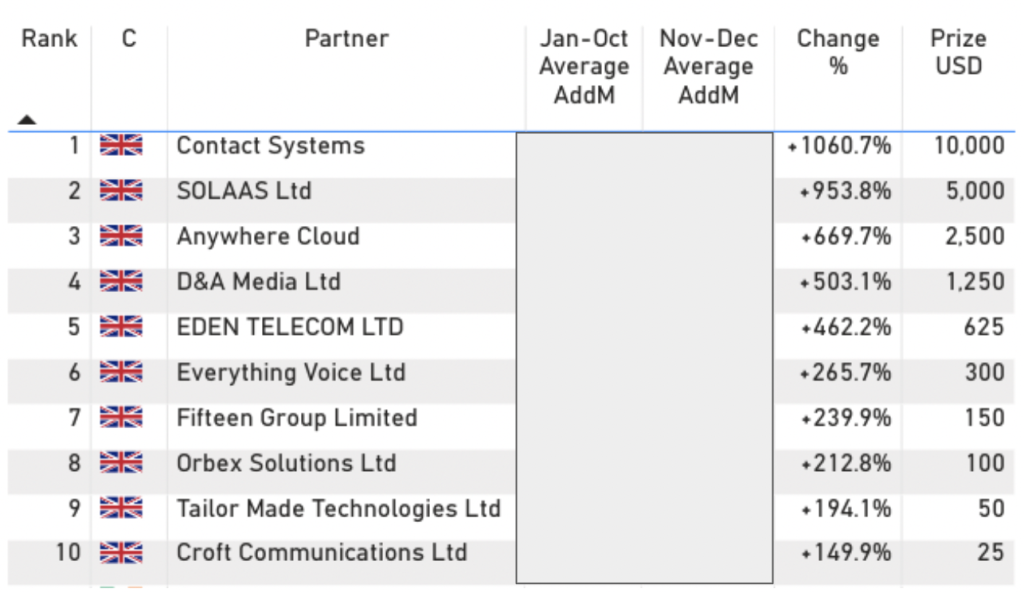
Task: Click the flag icon beside Anywhere Cloud
Action: (x=121, y=237)
